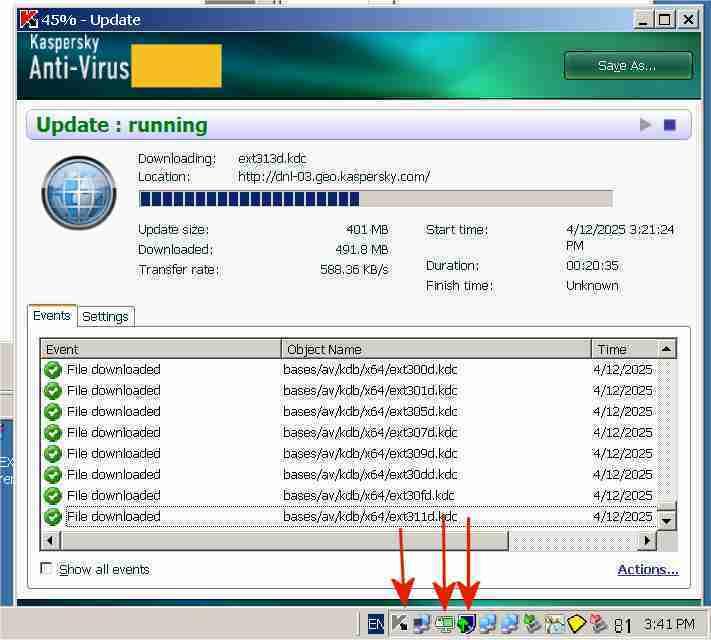Click the transfer rate value 588.36 KB/s
711x640 pixels.
354,269
